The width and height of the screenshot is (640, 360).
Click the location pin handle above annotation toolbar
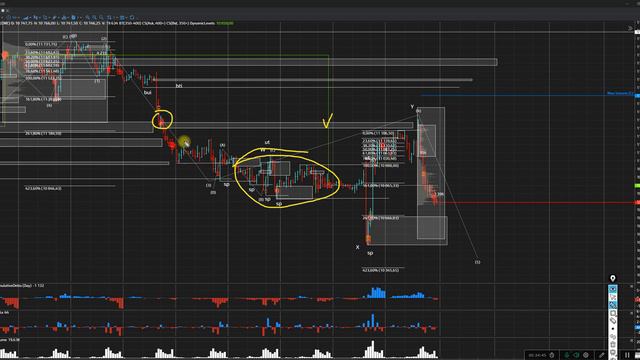613,278
